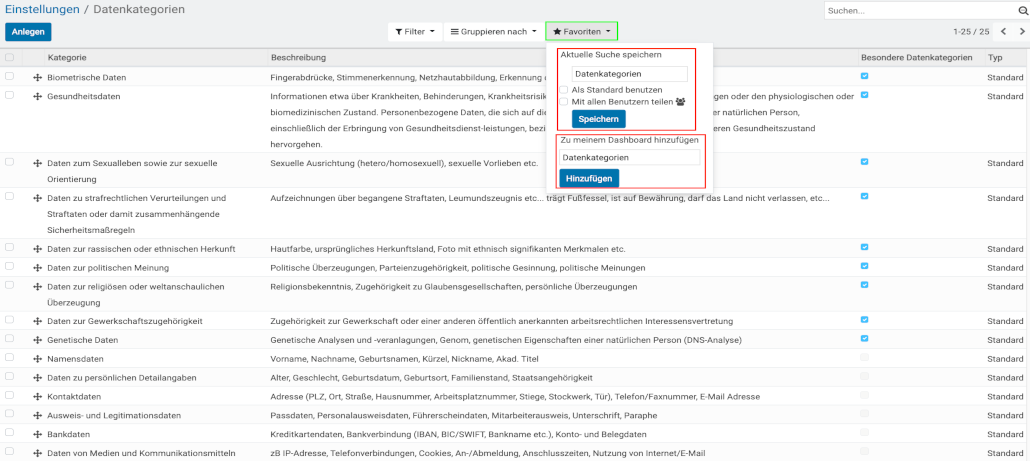Enable 'Als Standard benutzen' checkbox
This screenshot has width=1030, height=461.
(x=564, y=90)
